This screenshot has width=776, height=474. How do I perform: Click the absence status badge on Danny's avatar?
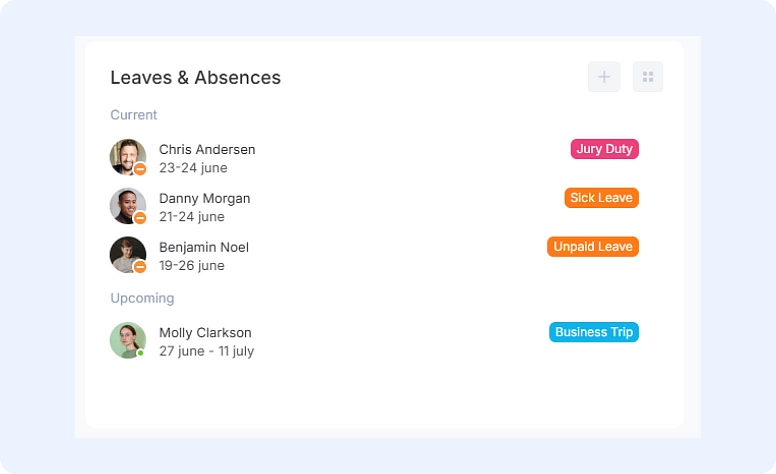click(x=140, y=218)
